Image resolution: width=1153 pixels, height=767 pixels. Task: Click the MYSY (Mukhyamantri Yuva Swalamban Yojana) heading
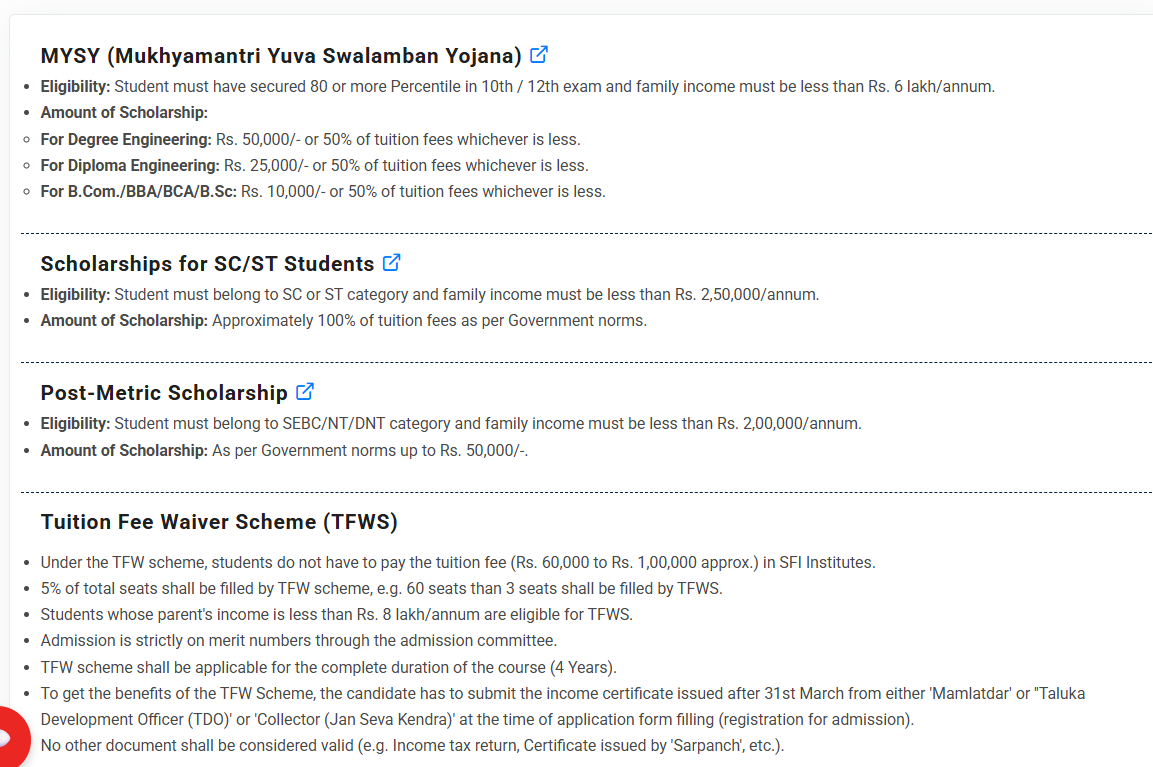click(x=281, y=55)
